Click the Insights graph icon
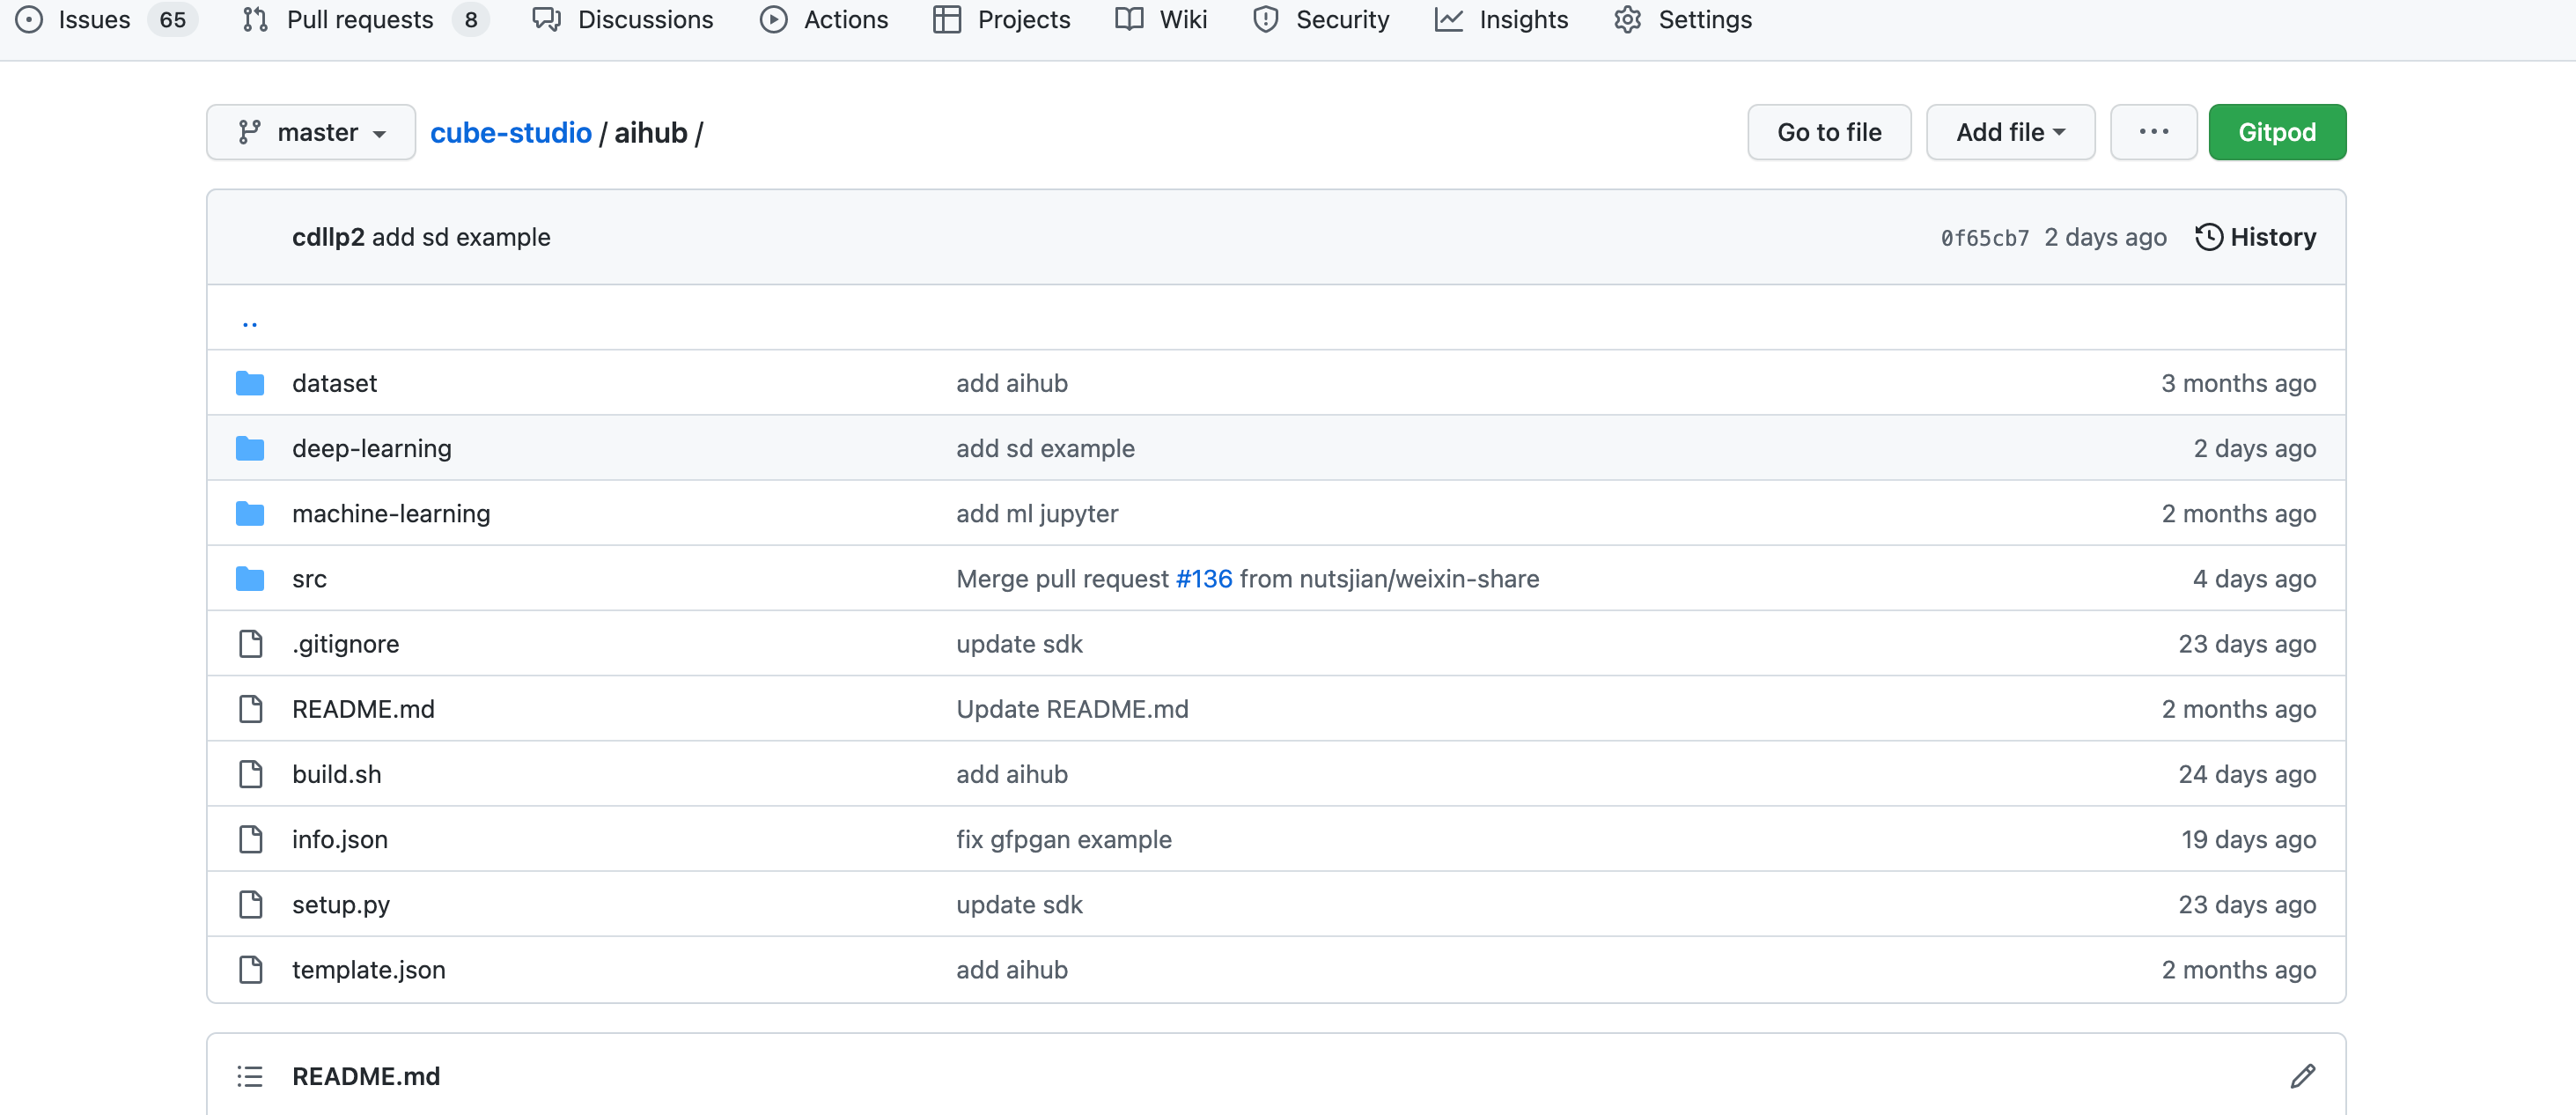Viewport: 2576px width, 1115px height. click(x=1448, y=20)
